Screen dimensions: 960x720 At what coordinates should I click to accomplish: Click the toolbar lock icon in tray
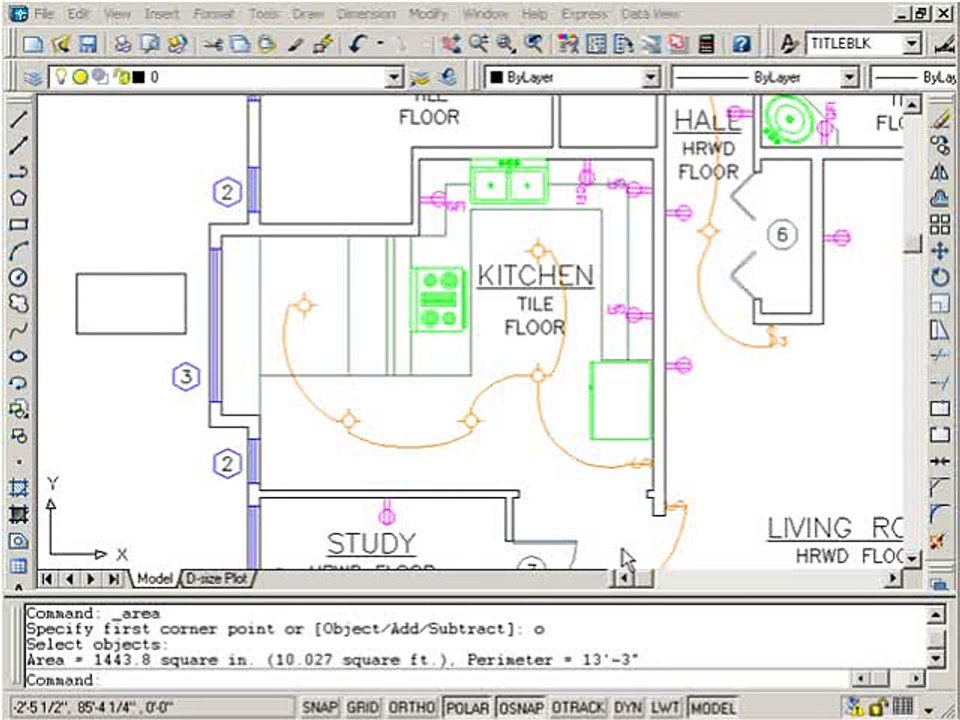879,708
